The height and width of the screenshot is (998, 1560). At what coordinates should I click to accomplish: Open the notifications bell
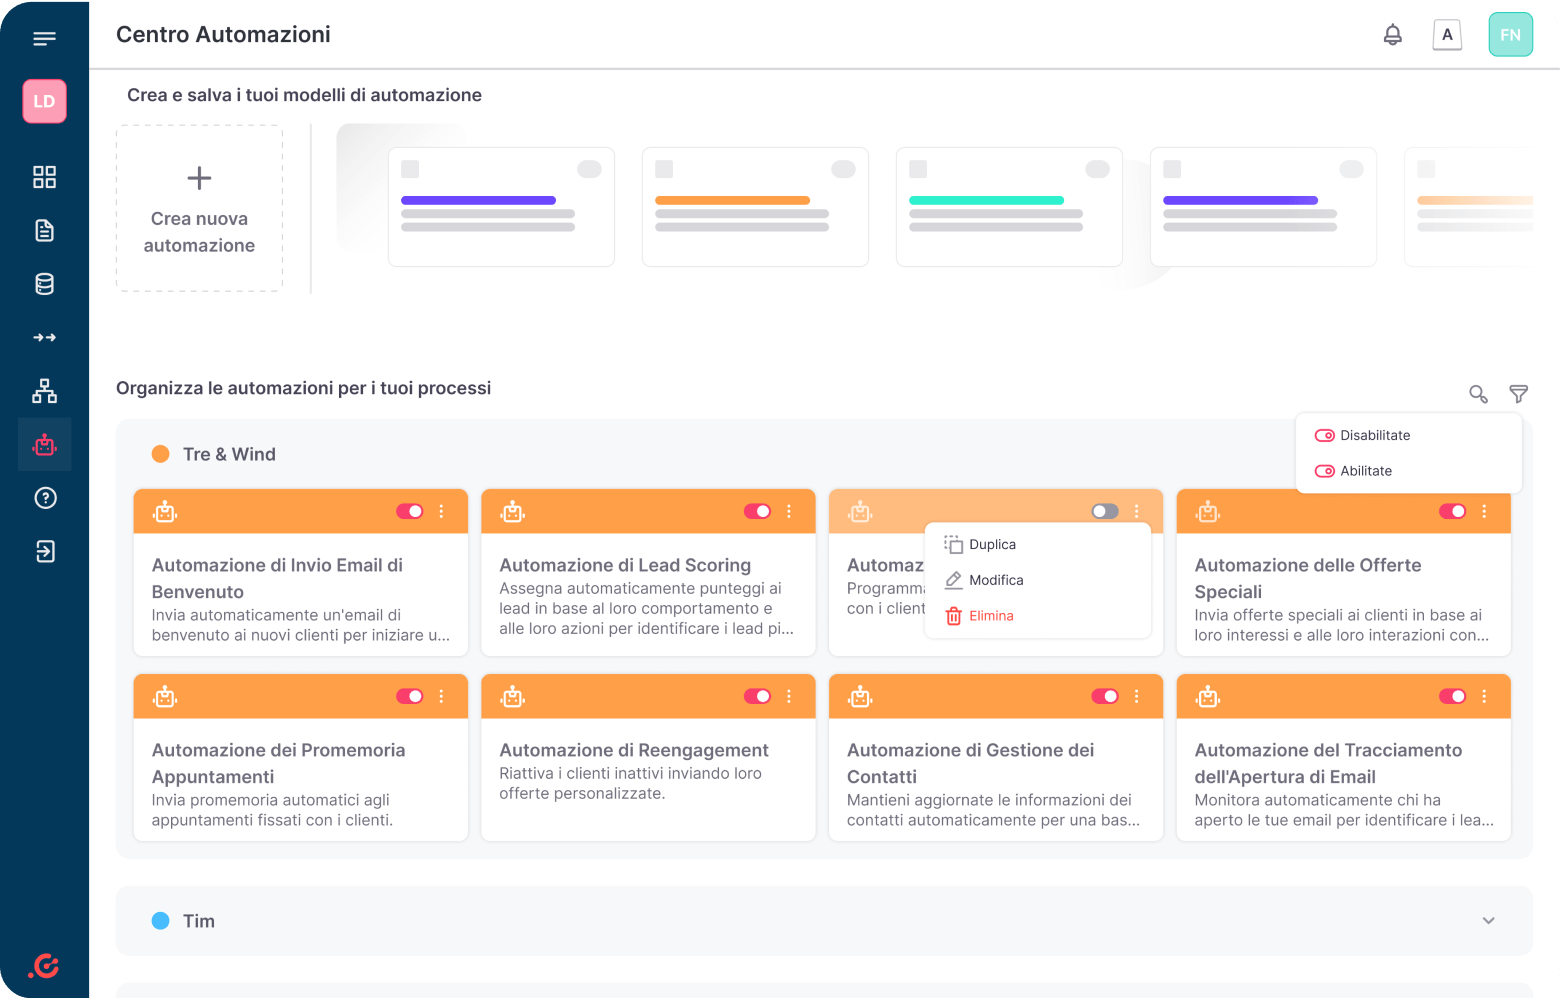tap(1392, 35)
